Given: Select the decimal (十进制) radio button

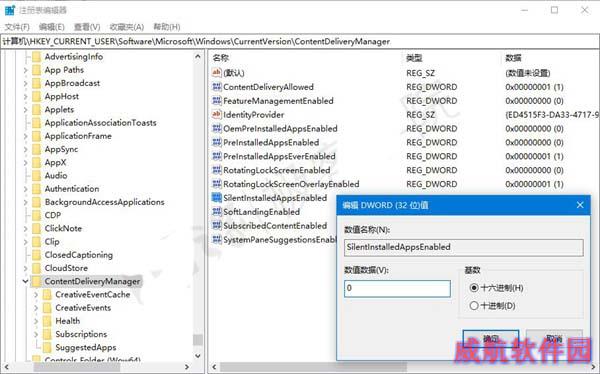Looking at the screenshot, I should pos(474,305).
